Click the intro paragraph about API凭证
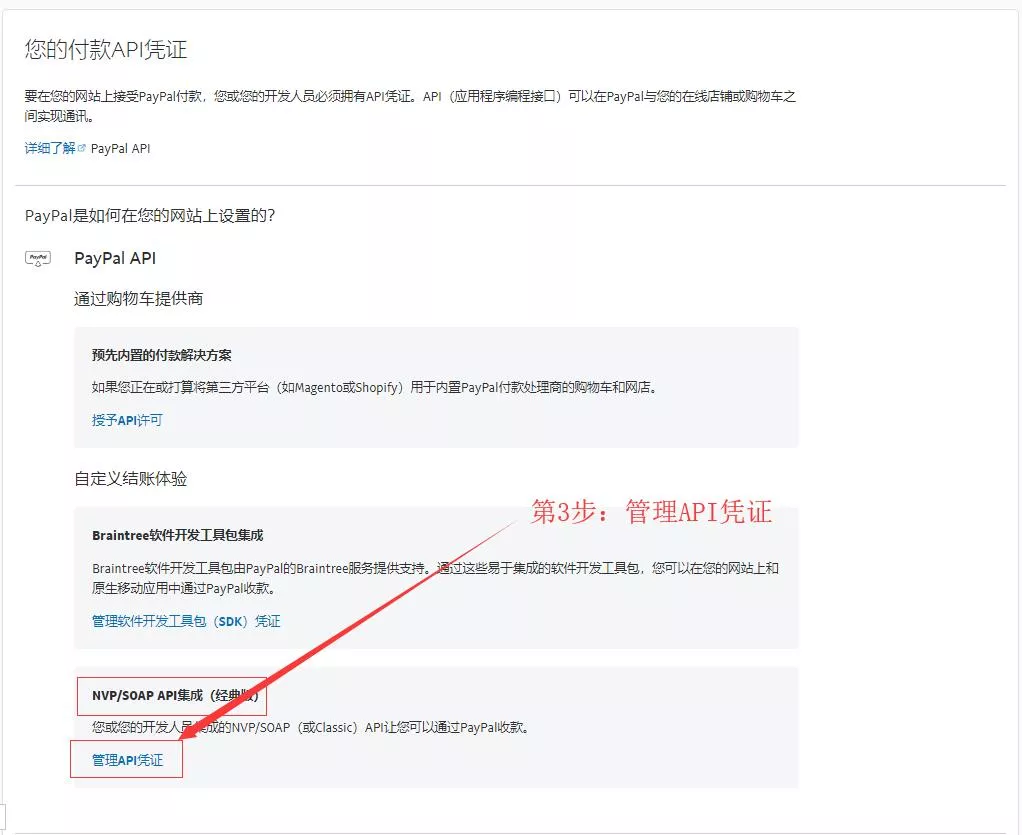Screen dimensions: 1022x835 point(410,106)
